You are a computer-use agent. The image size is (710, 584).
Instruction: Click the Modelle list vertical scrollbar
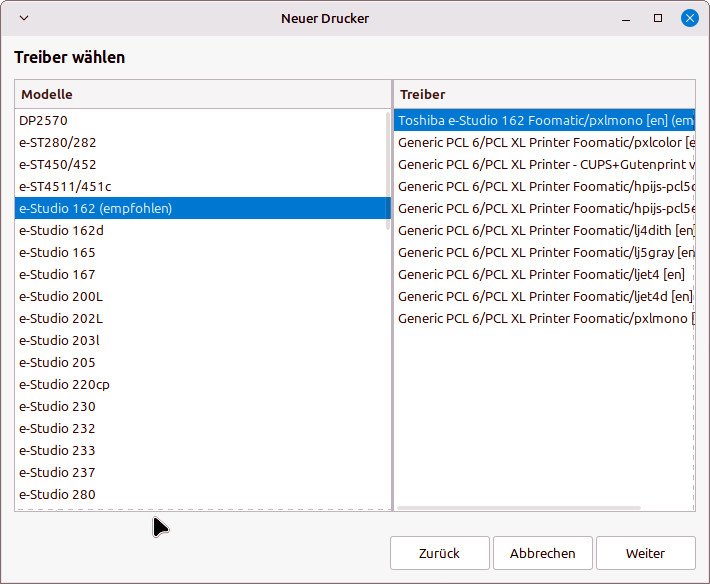(388, 171)
